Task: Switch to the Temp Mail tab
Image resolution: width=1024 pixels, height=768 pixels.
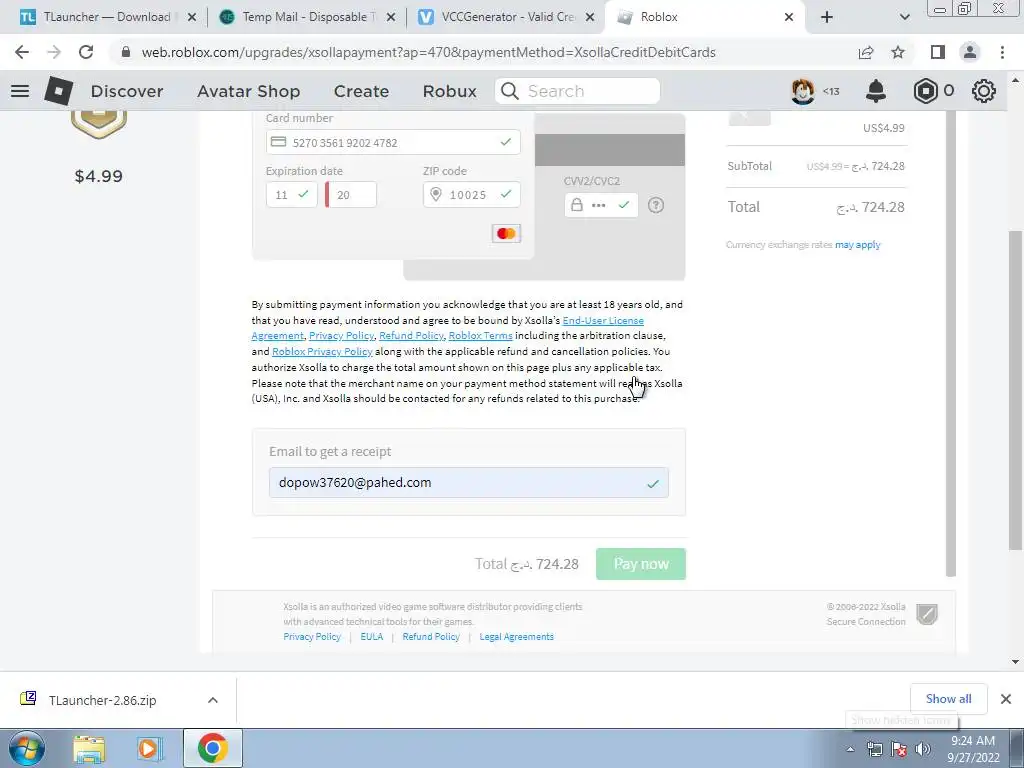Action: click(x=307, y=17)
